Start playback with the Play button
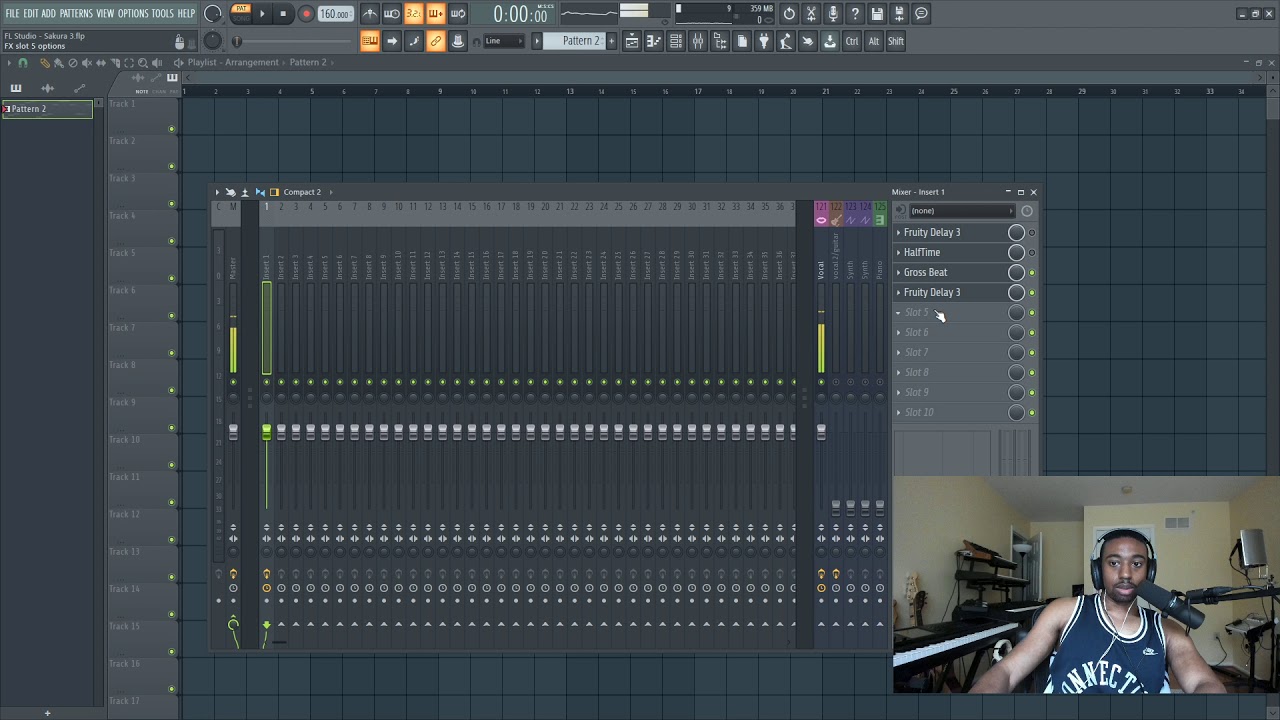Image resolution: width=1280 pixels, height=720 pixels. (x=262, y=14)
